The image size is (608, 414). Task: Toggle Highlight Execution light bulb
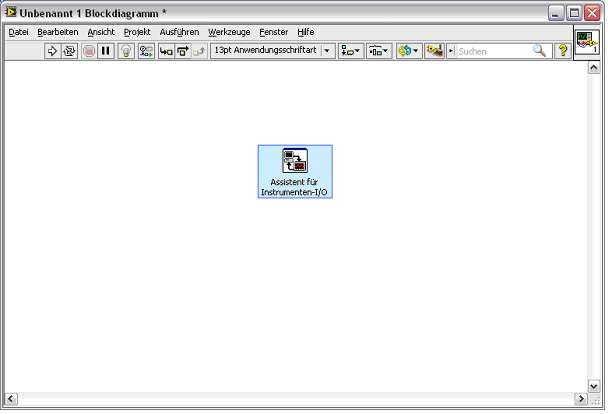coord(126,51)
